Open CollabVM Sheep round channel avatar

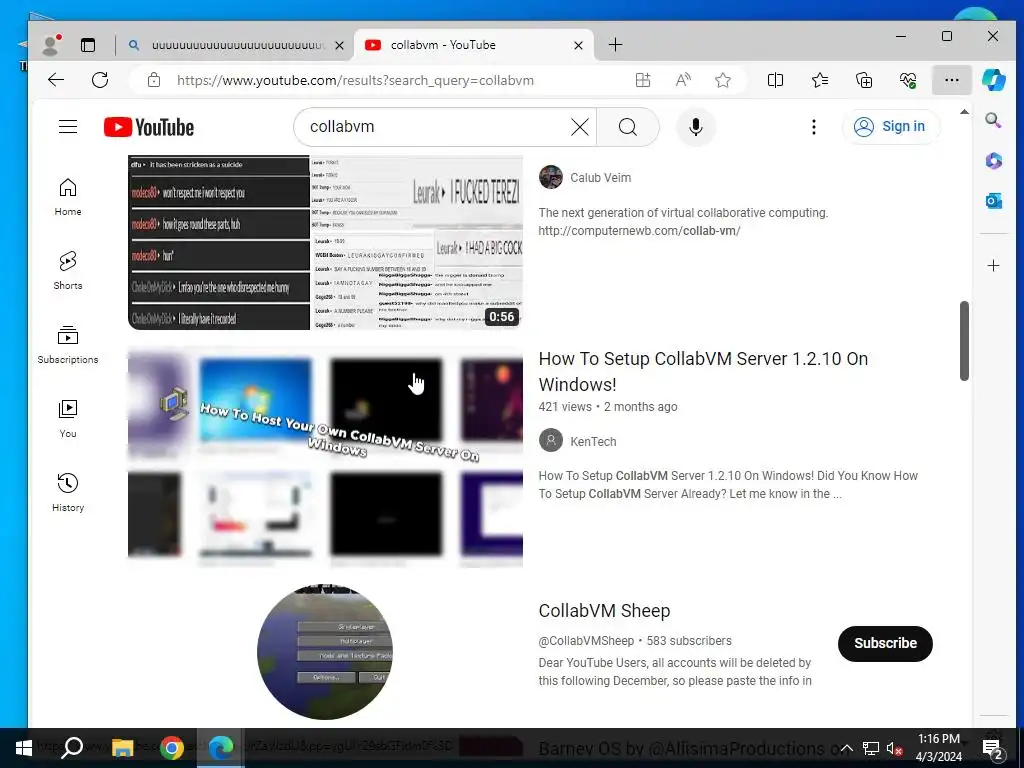pos(325,652)
